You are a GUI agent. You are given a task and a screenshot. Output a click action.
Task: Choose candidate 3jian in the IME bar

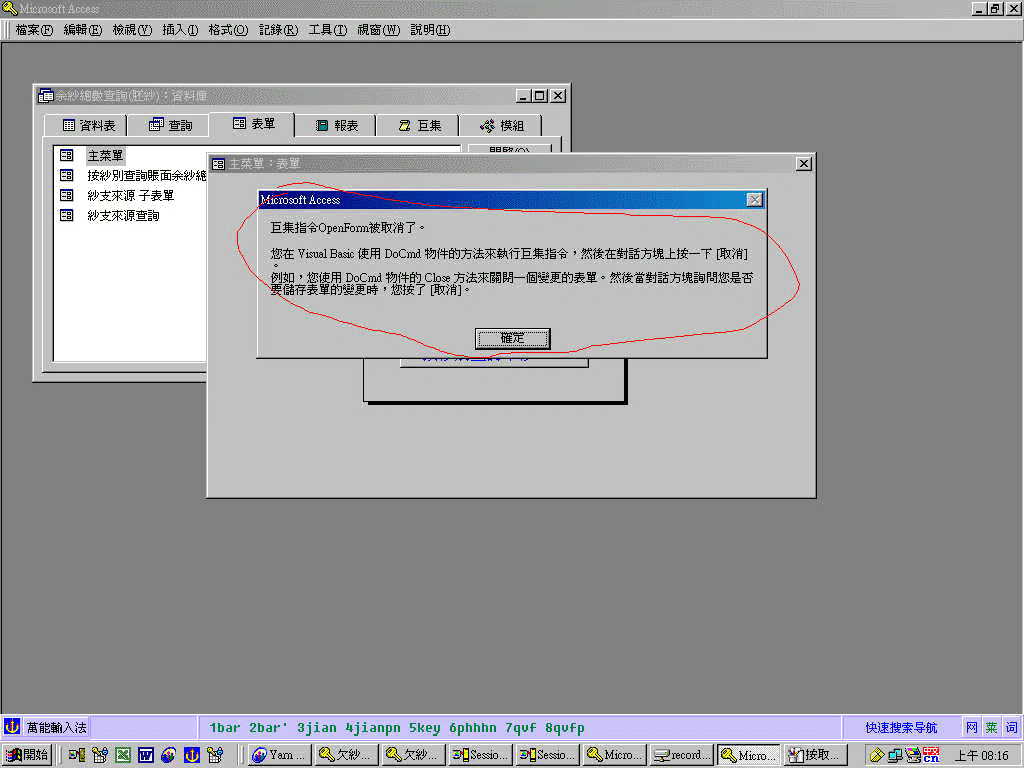[317, 728]
